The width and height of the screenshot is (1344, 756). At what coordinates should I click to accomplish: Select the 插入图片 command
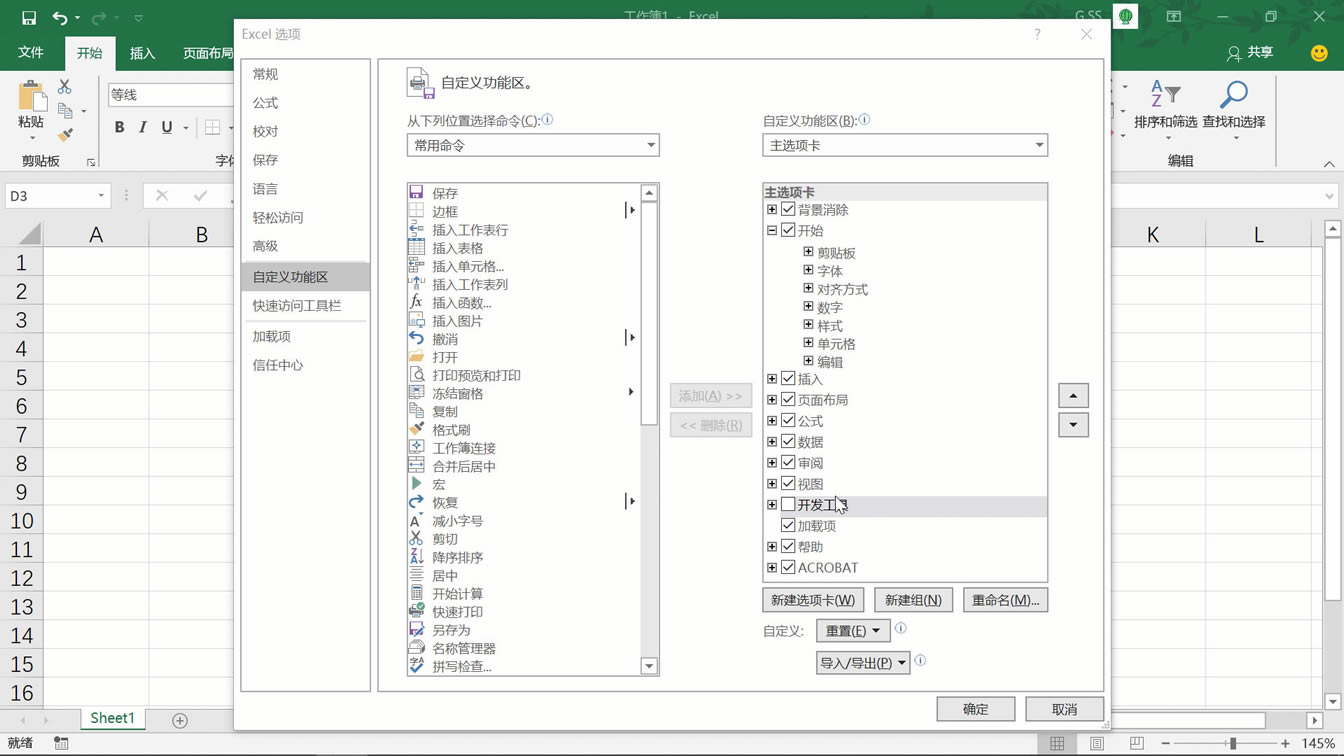coord(455,320)
